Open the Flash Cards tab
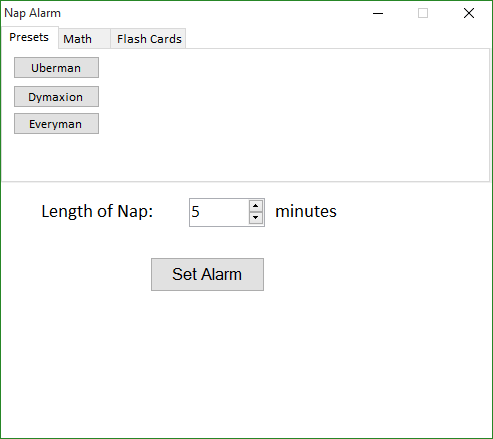The image size is (493, 439). (148, 39)
